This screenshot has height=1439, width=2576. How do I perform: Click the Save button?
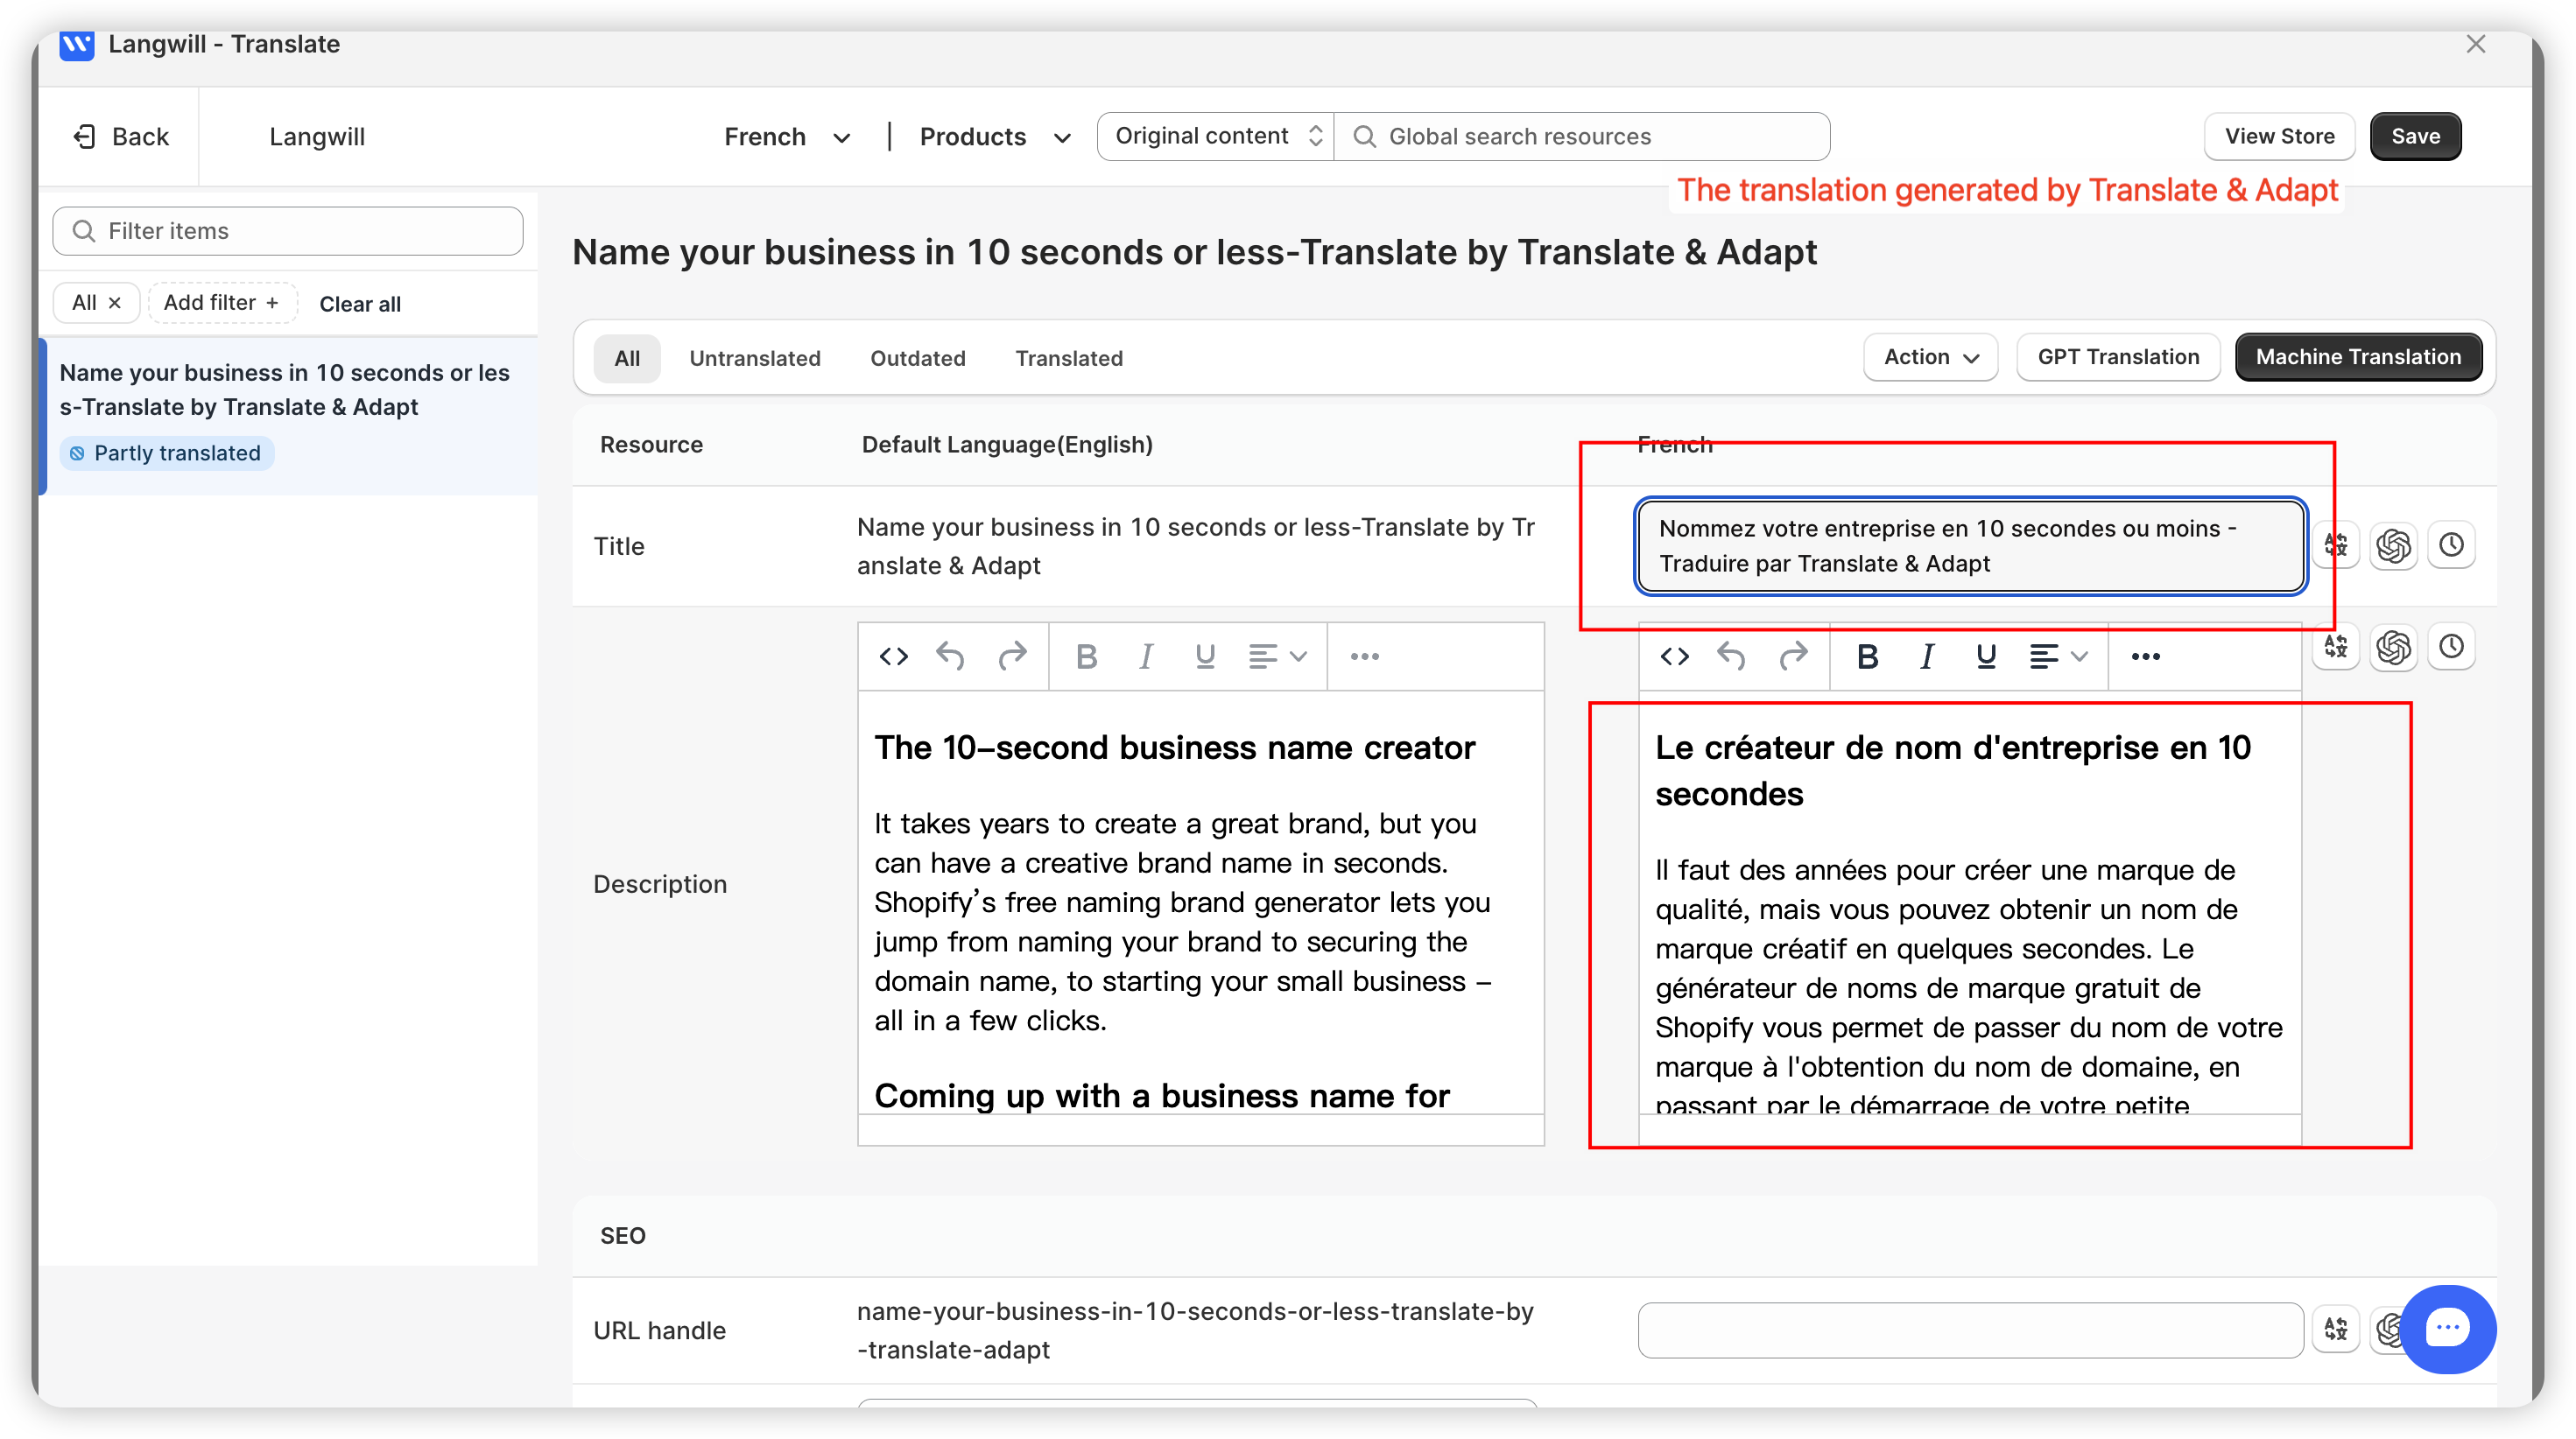[x=2415, y=137]
